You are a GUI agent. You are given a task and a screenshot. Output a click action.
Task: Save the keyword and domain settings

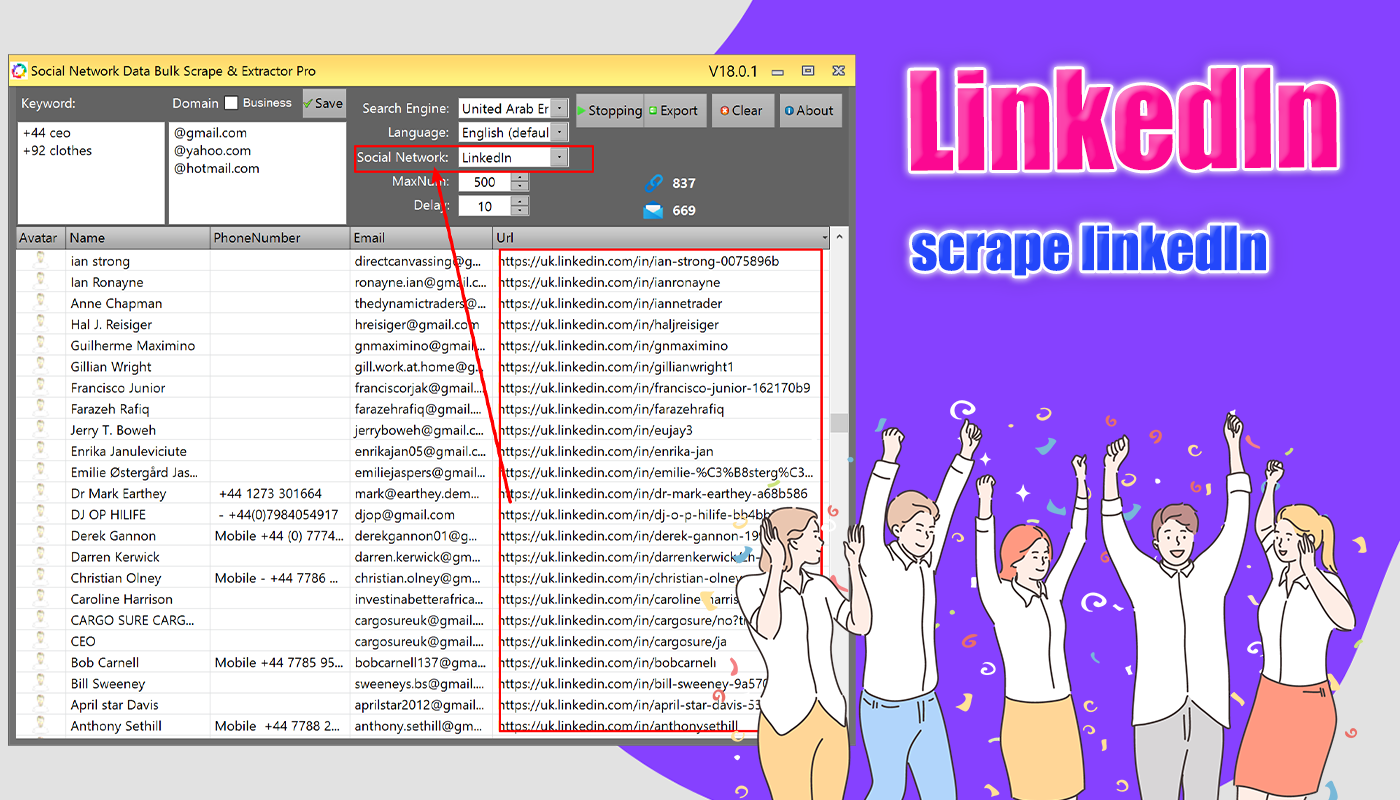pyautogui.click(x=324, y=103)
